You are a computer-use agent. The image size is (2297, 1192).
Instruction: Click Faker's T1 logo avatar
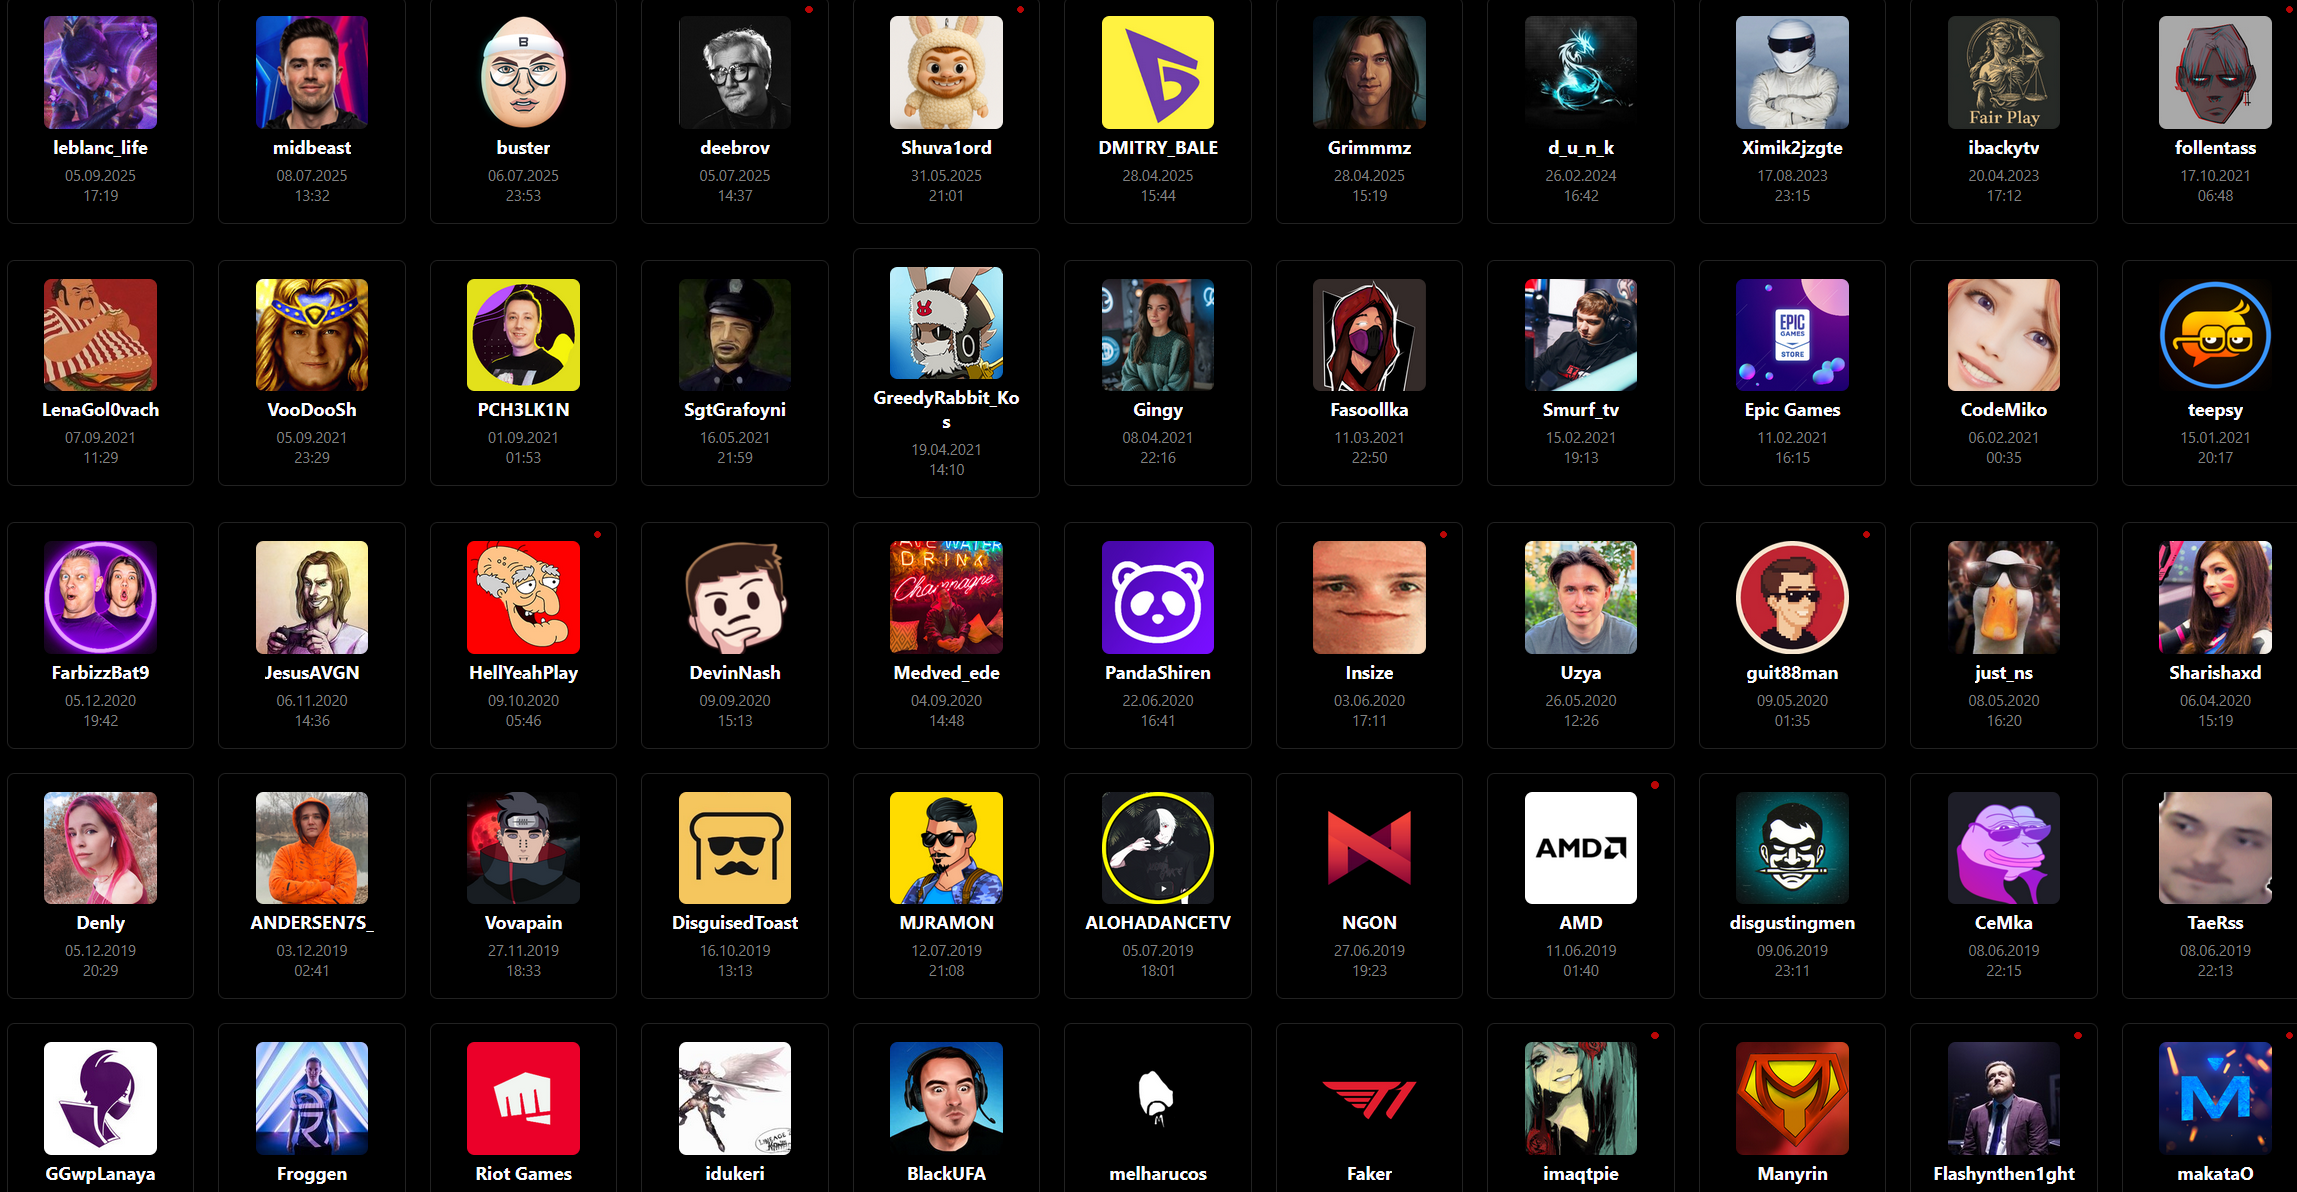1369,1098
